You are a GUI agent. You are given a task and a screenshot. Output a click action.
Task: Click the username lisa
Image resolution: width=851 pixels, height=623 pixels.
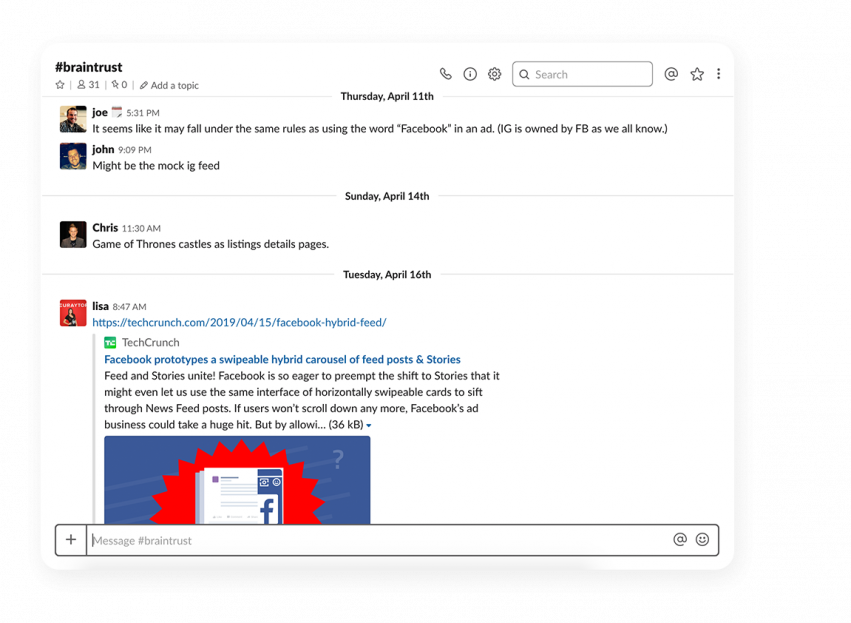[100, 306]
